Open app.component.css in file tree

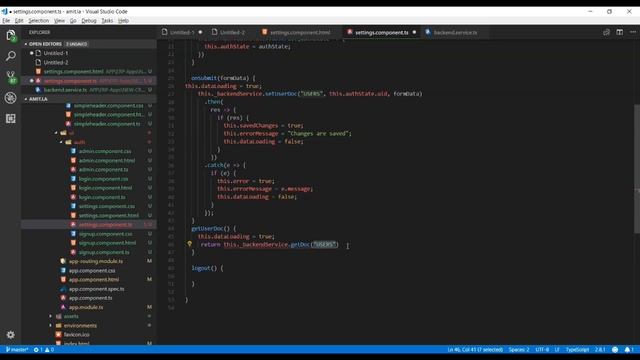(x=92, y=271)
